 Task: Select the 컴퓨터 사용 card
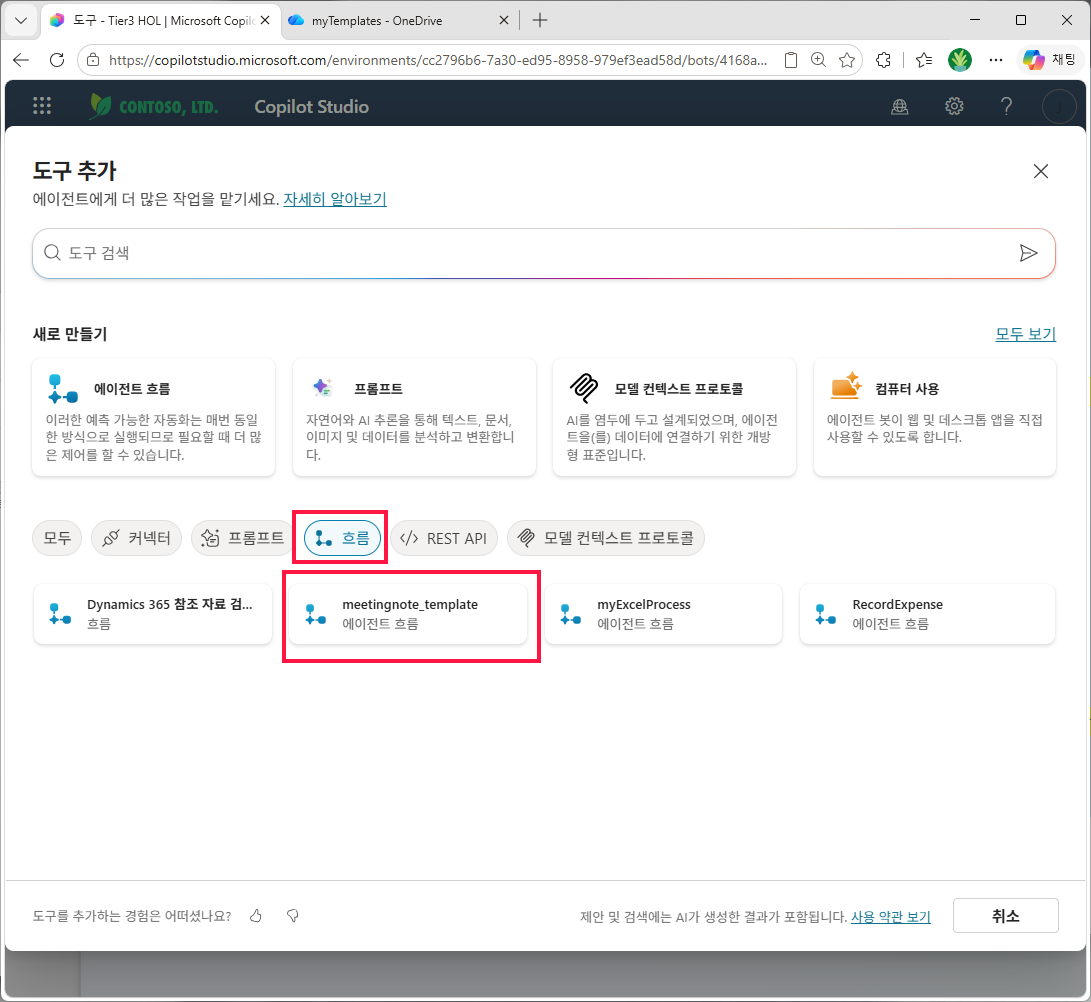(x=934, y=418)
